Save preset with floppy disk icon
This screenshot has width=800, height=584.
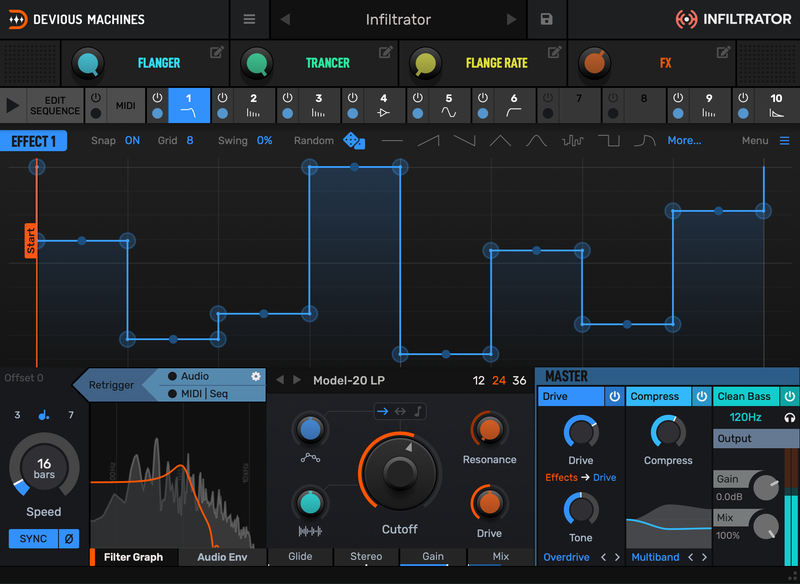546,19
